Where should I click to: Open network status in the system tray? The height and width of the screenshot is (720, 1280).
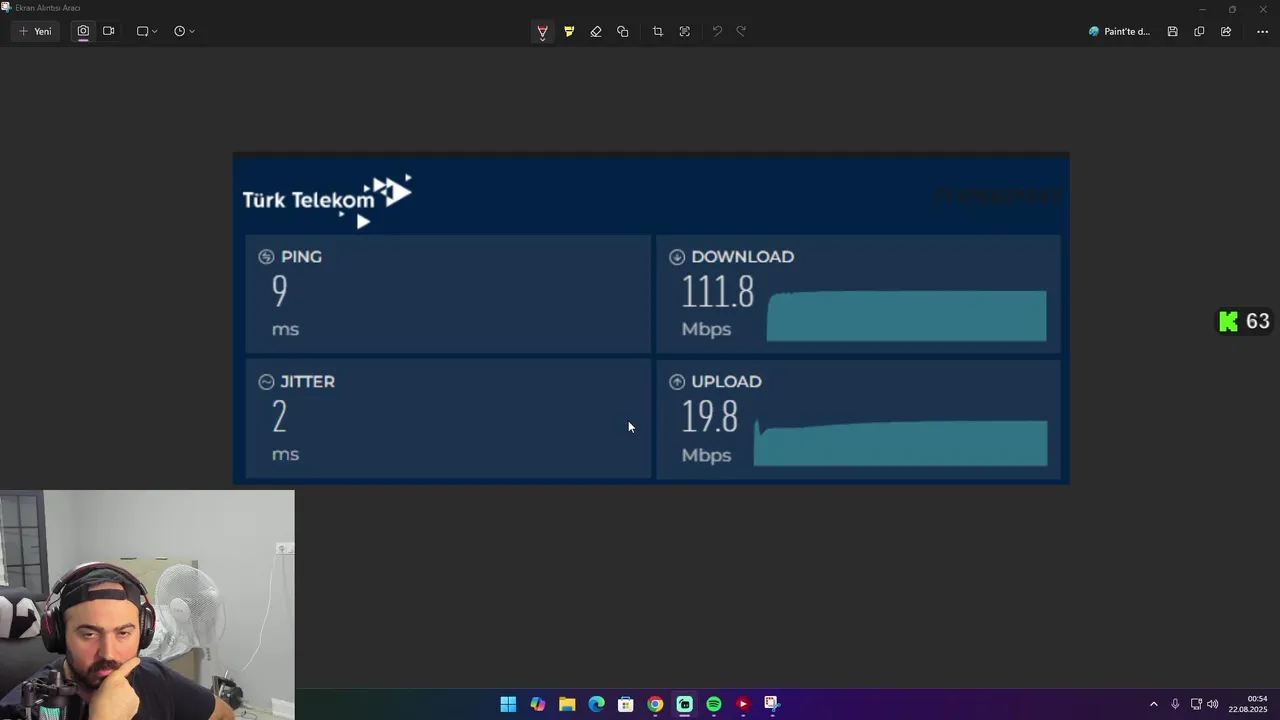pos(1196,704)
